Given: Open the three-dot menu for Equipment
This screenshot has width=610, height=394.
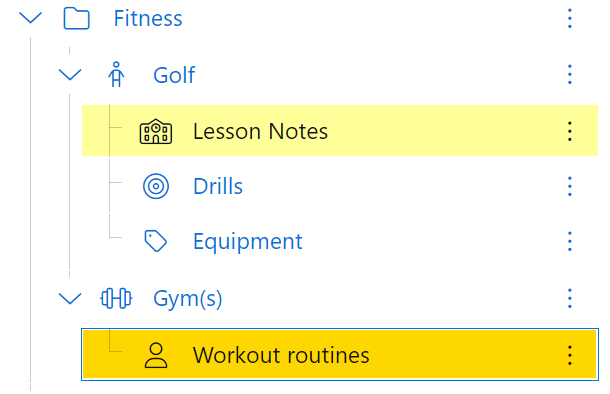Looking at the screenshot, I should [570, 242].
